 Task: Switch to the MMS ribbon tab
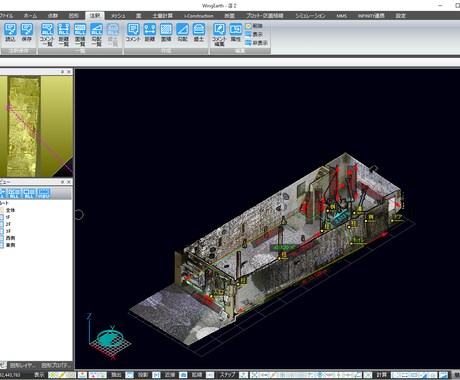click(341, 16)
